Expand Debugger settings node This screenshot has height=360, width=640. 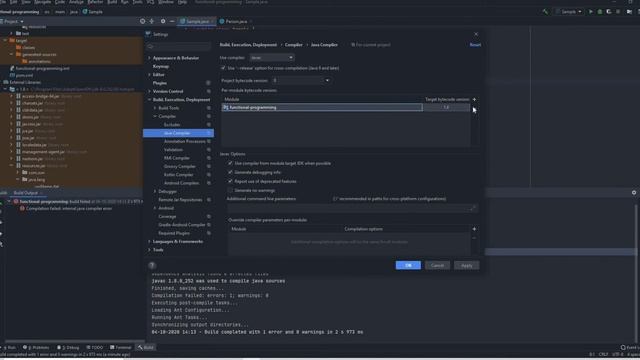155,191
